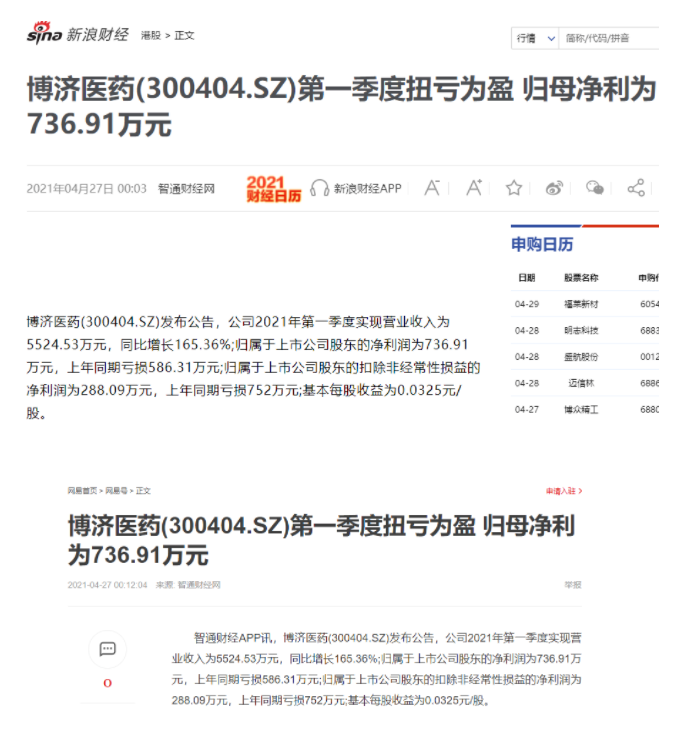Screen dimensions: 673x739
Task: Open the share options icon
Action: click(x=636, y=187)
